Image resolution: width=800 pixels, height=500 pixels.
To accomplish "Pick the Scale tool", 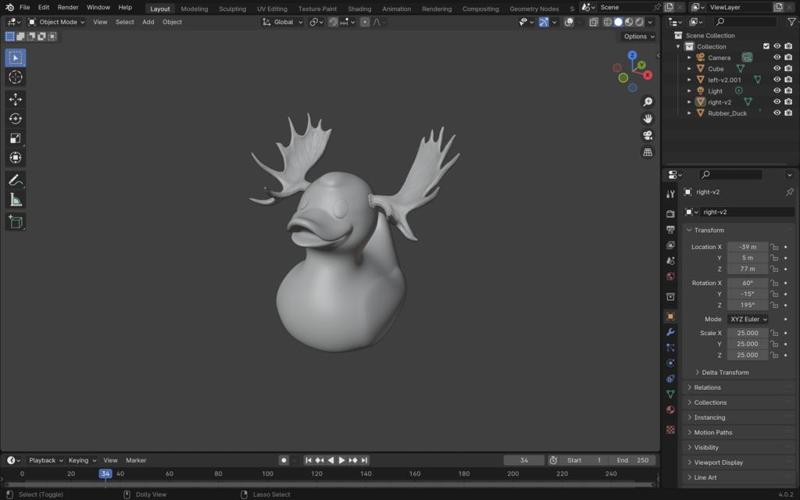I will (x=15, y=138).
